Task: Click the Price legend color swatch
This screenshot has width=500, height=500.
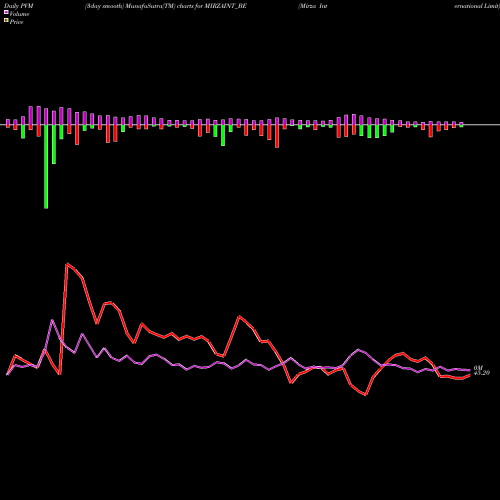Action: [6, 21]
